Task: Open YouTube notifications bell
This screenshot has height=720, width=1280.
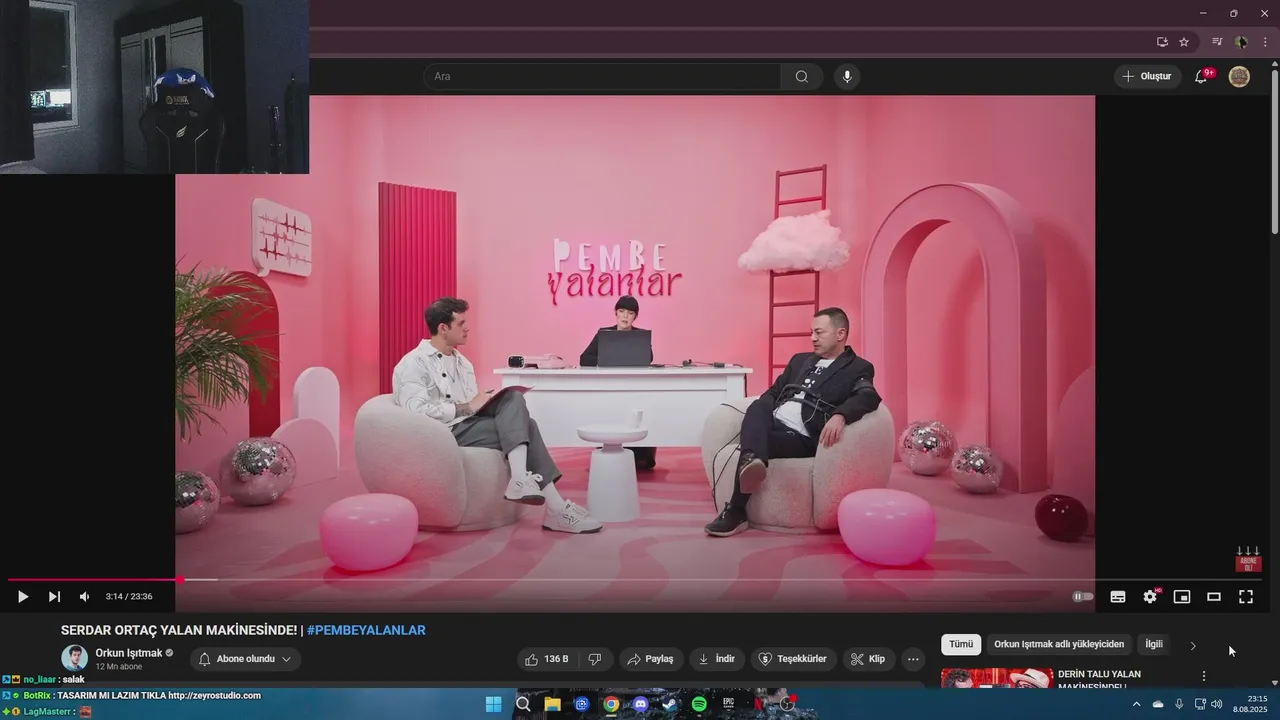Action: pyautogui.click(x=1202, y=76)
